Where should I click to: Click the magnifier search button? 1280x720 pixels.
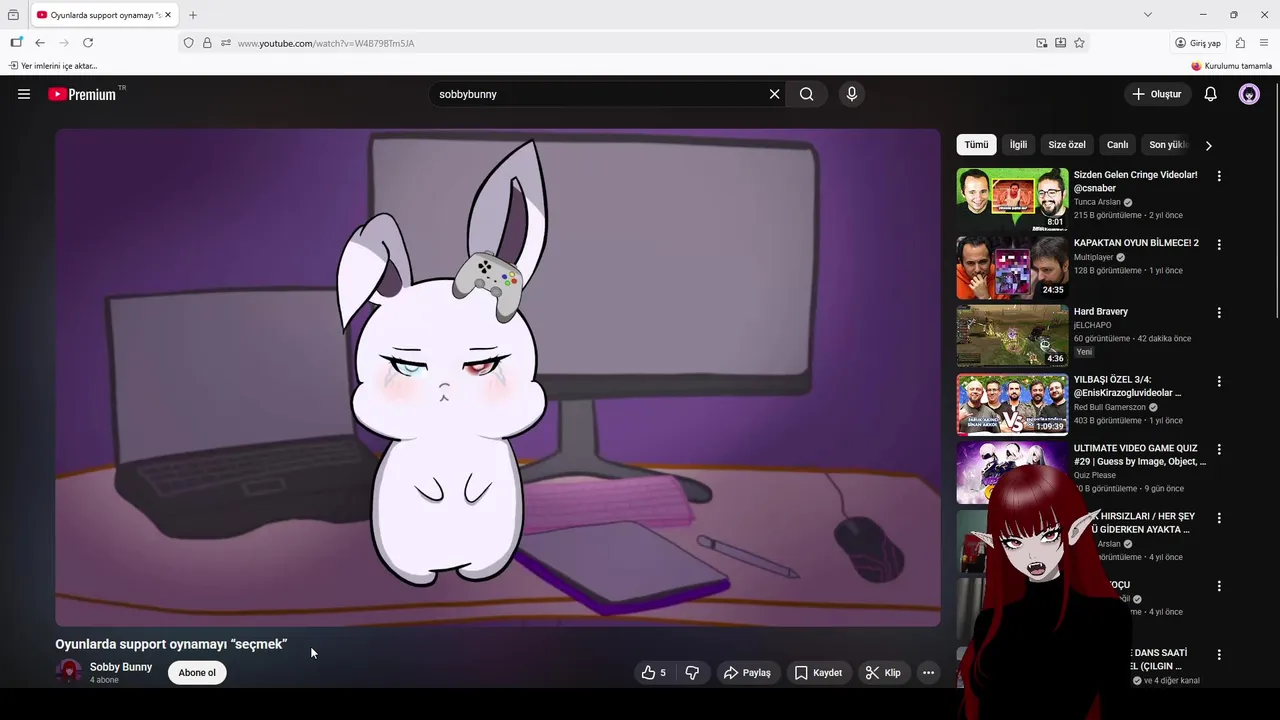point(807,94)
